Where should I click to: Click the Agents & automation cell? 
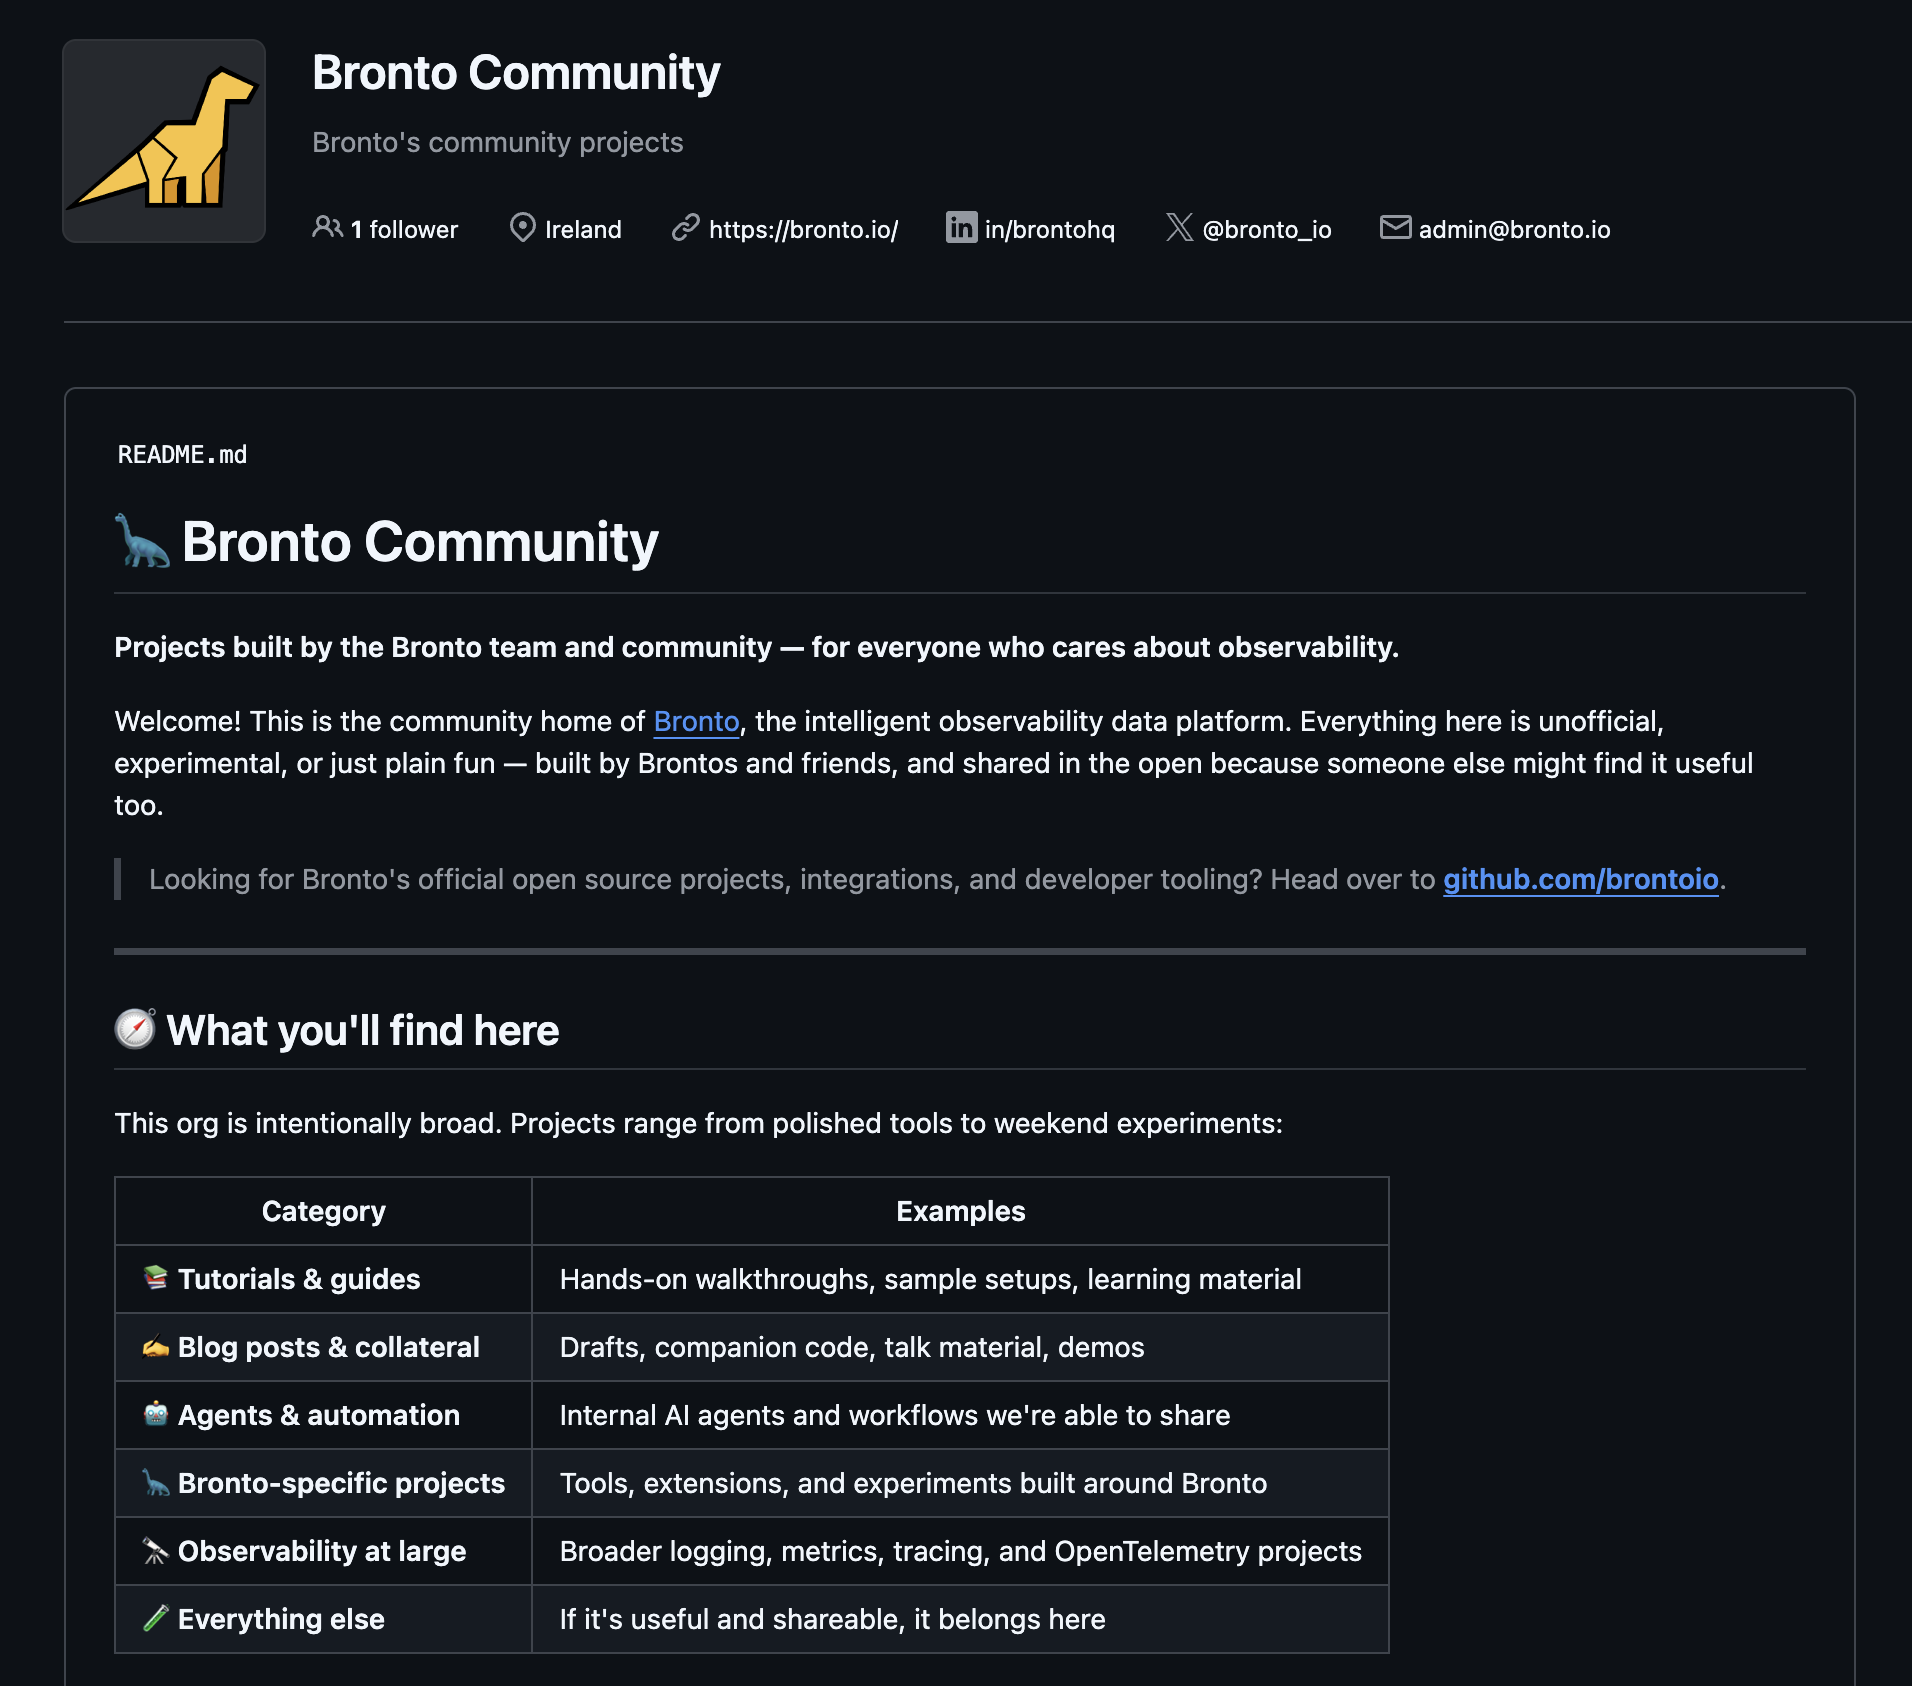tap(323, 1415)
